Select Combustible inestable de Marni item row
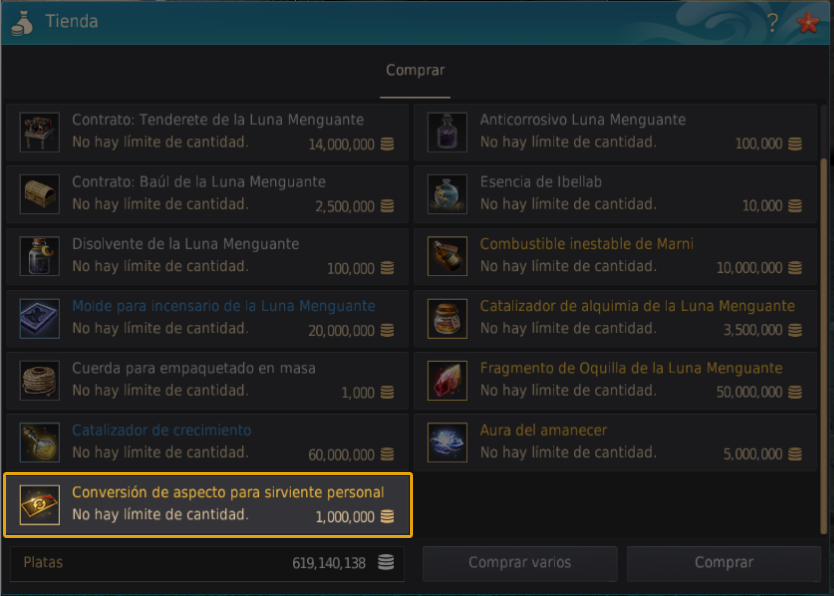The height and width of the screenshot is (596, 834). 615,256
